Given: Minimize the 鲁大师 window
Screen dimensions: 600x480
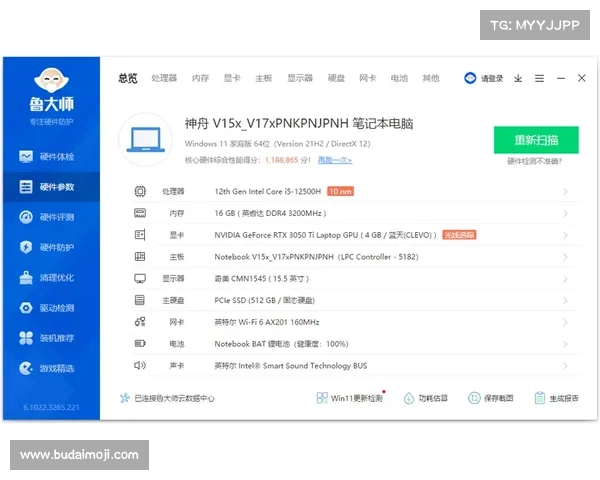Looking at the screenshot, I should [561, 78].
